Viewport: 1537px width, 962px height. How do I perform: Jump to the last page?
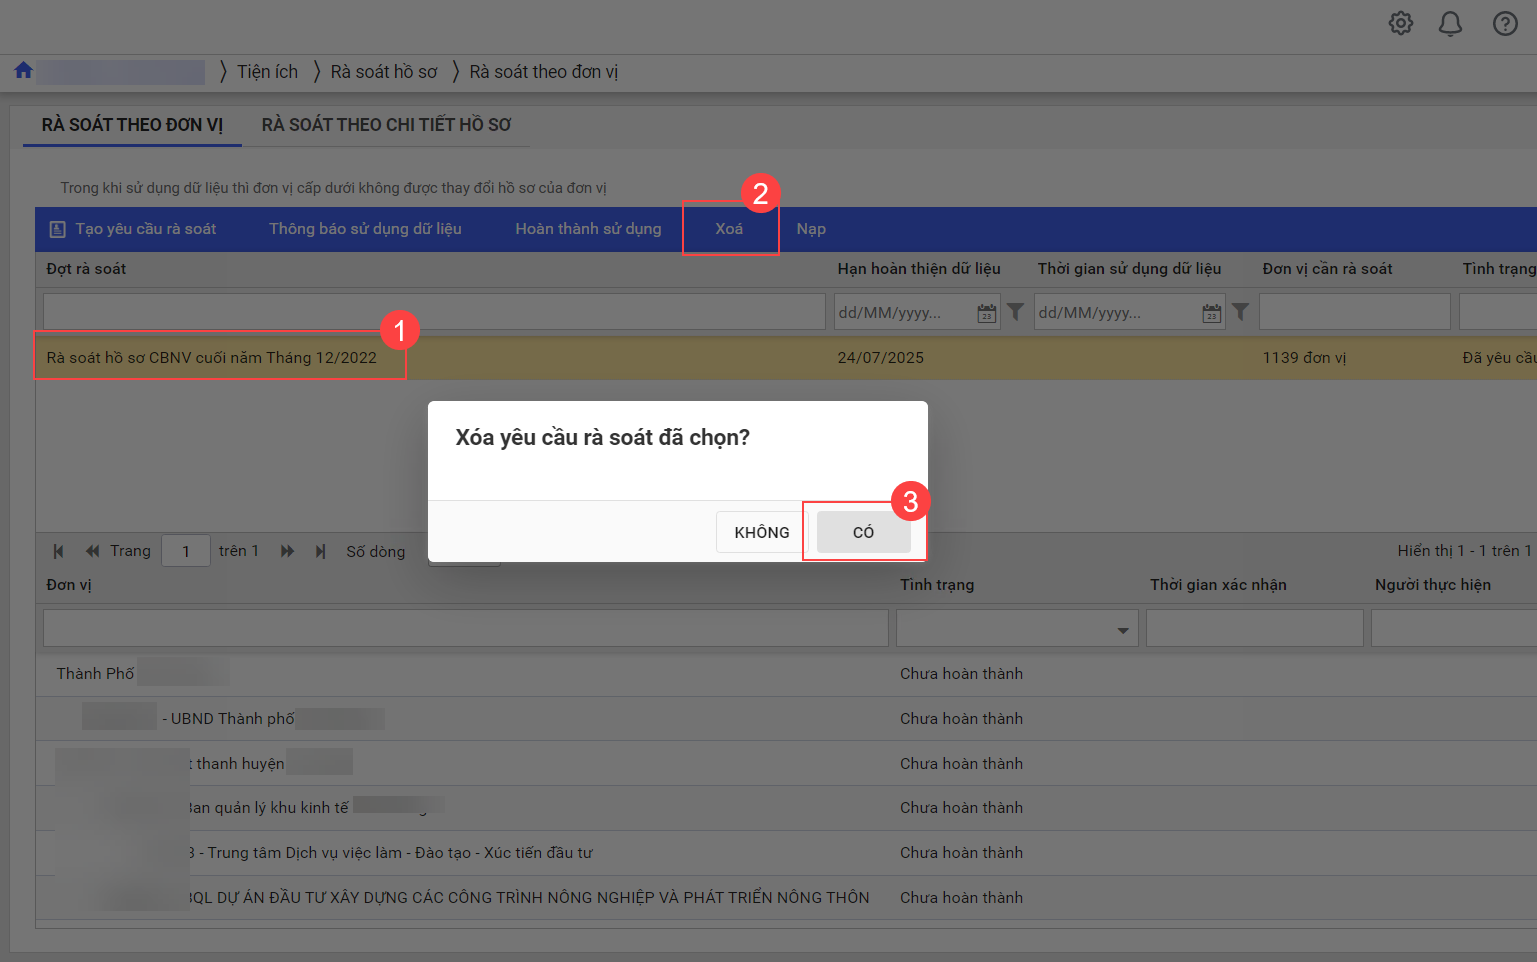[321, 551]
